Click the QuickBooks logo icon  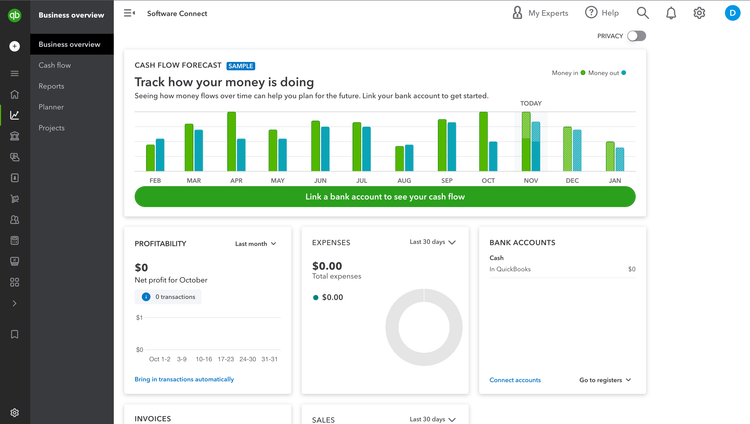coord(15,15)
